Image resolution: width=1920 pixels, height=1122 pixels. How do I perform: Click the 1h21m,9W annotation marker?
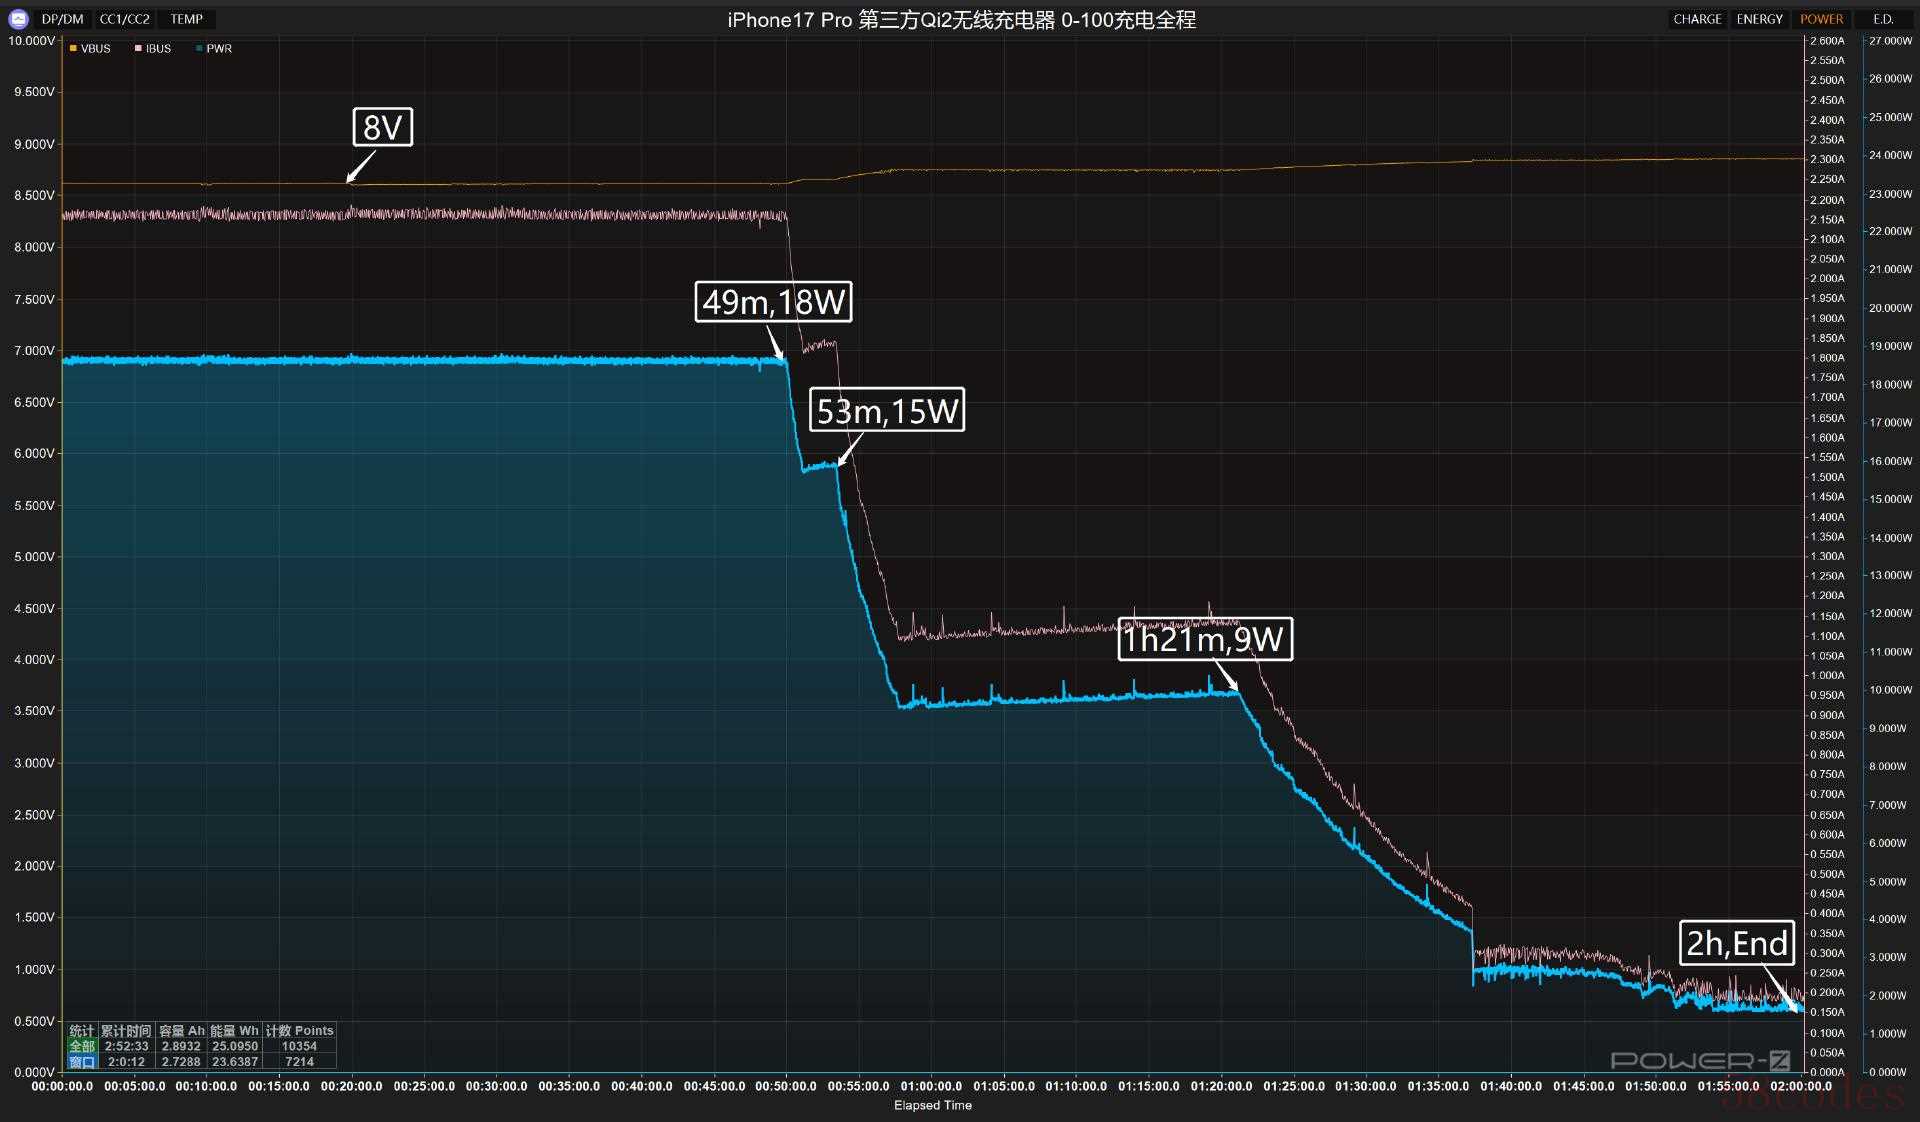click(1204, 639)
